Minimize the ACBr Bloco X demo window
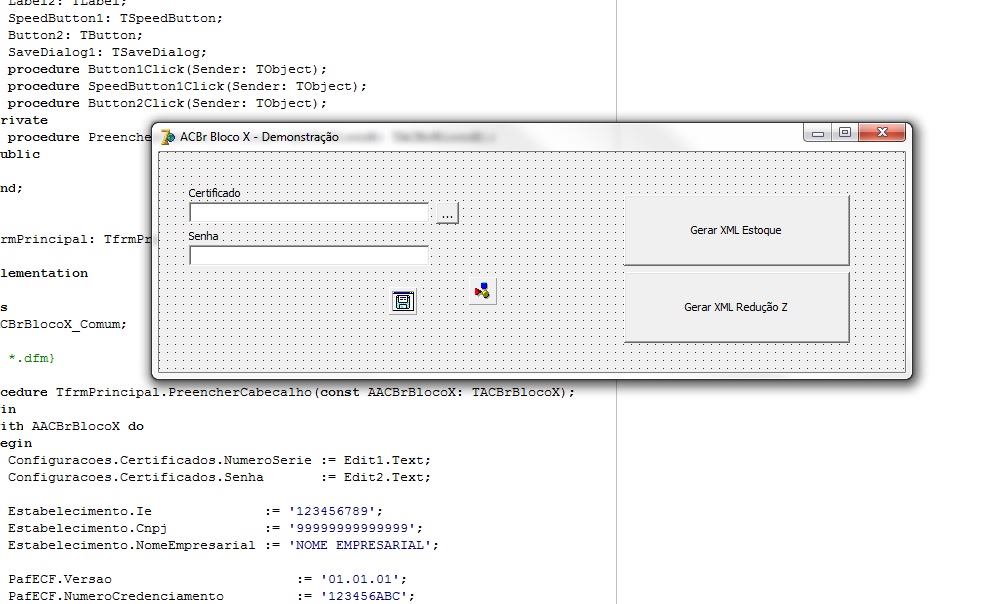 pyautogui.click(x=817, y=132)
